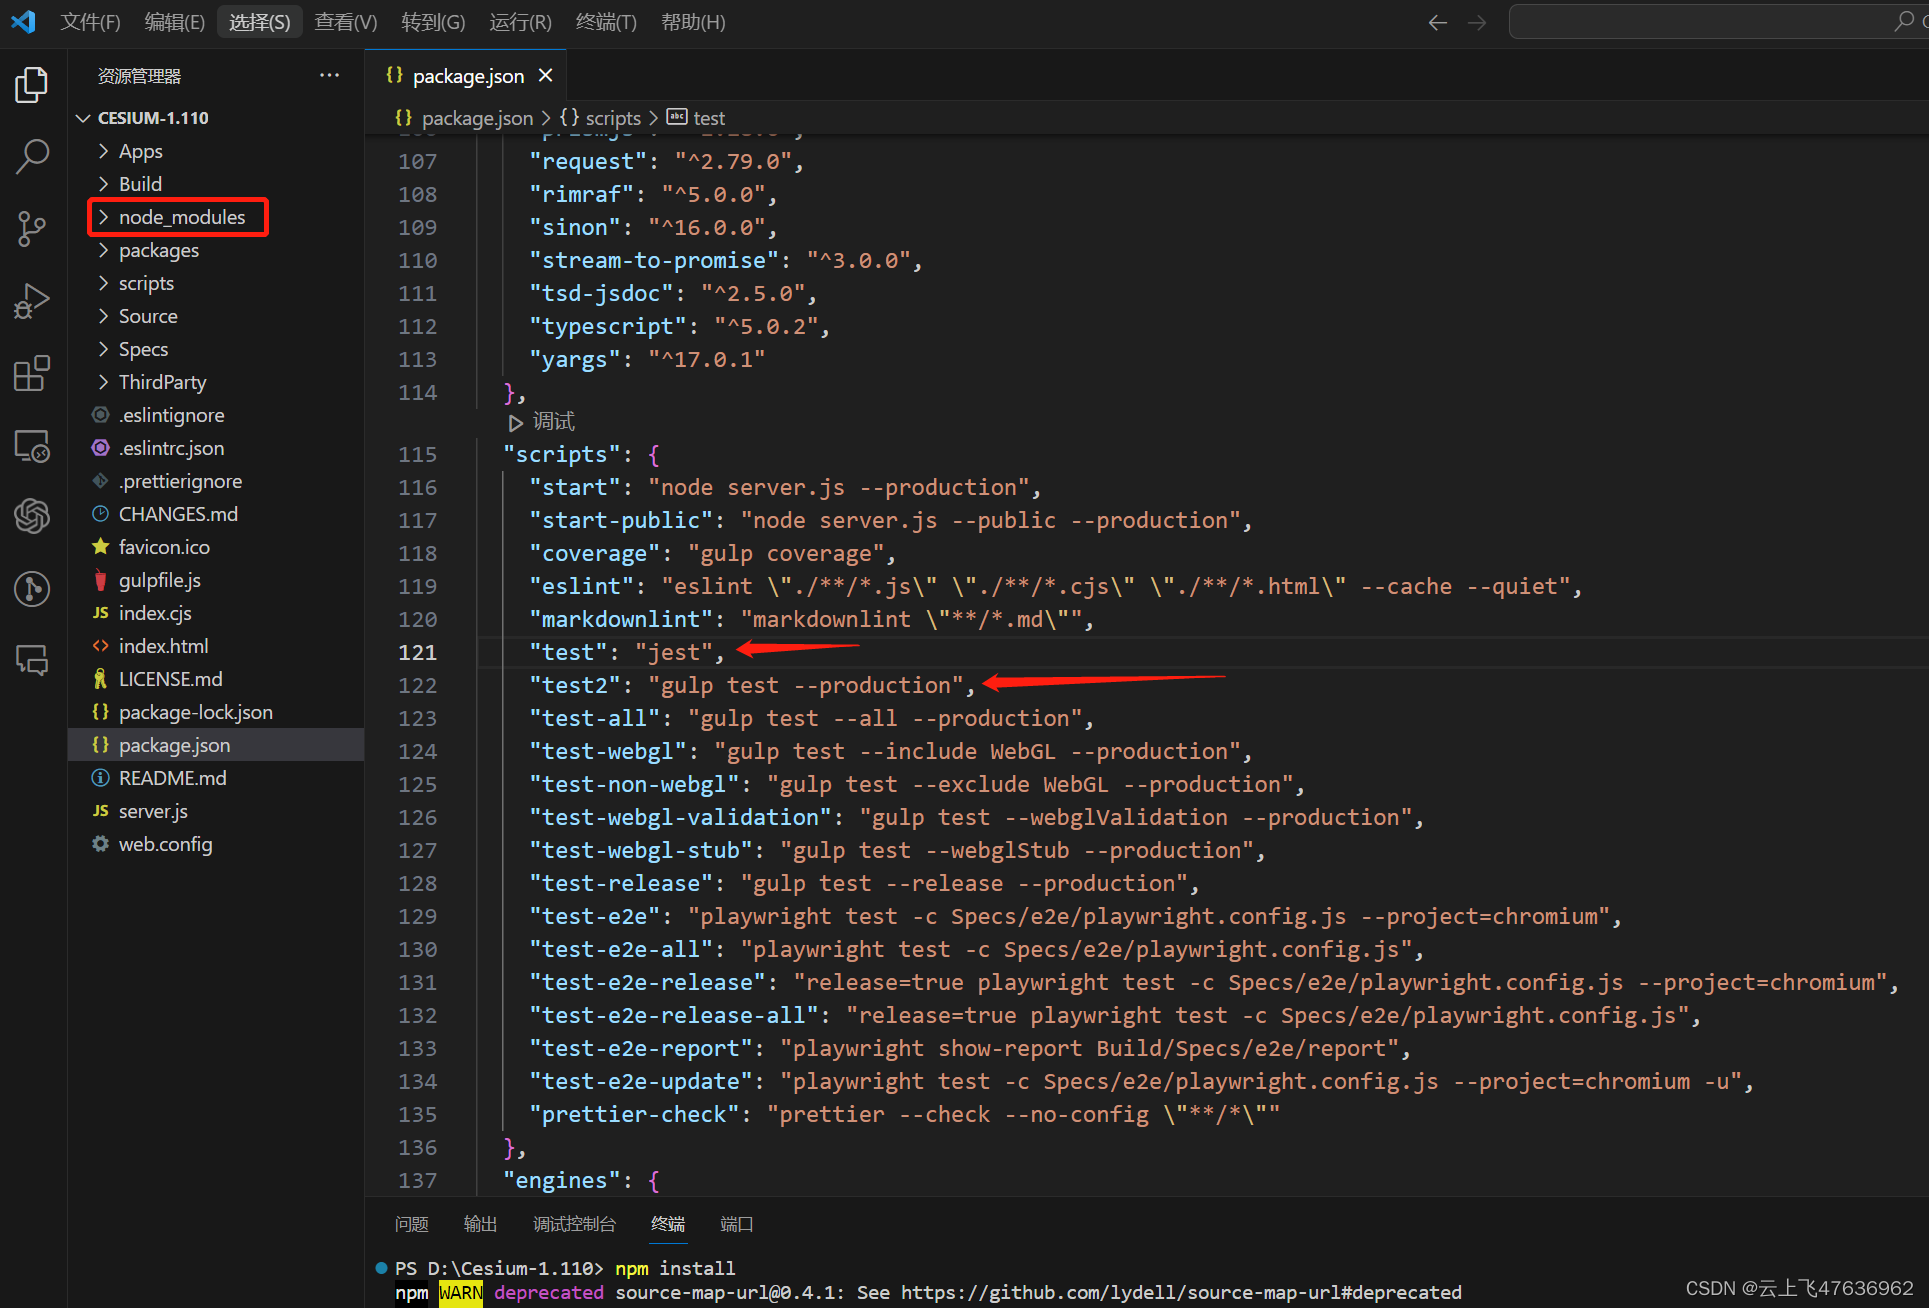Open server.js file
Screen dimensions: 1929x1308
click(216, 811)
